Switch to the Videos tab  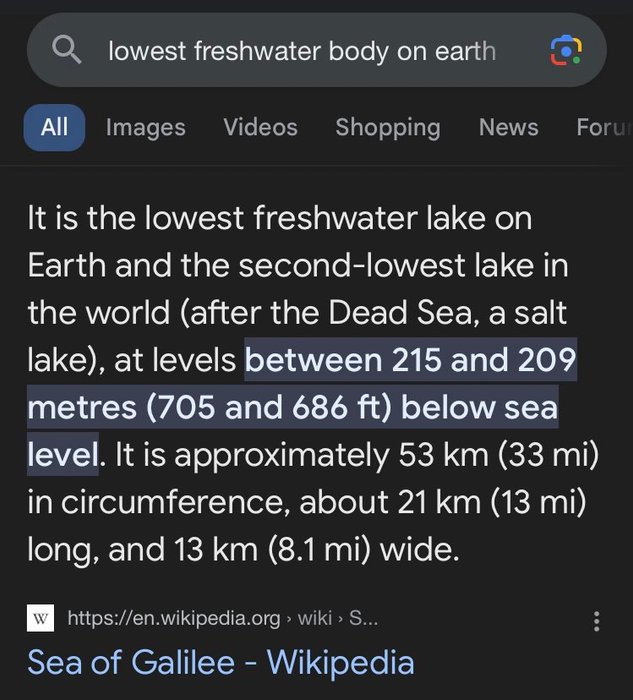pyautogui.click(x=260, y=127)
